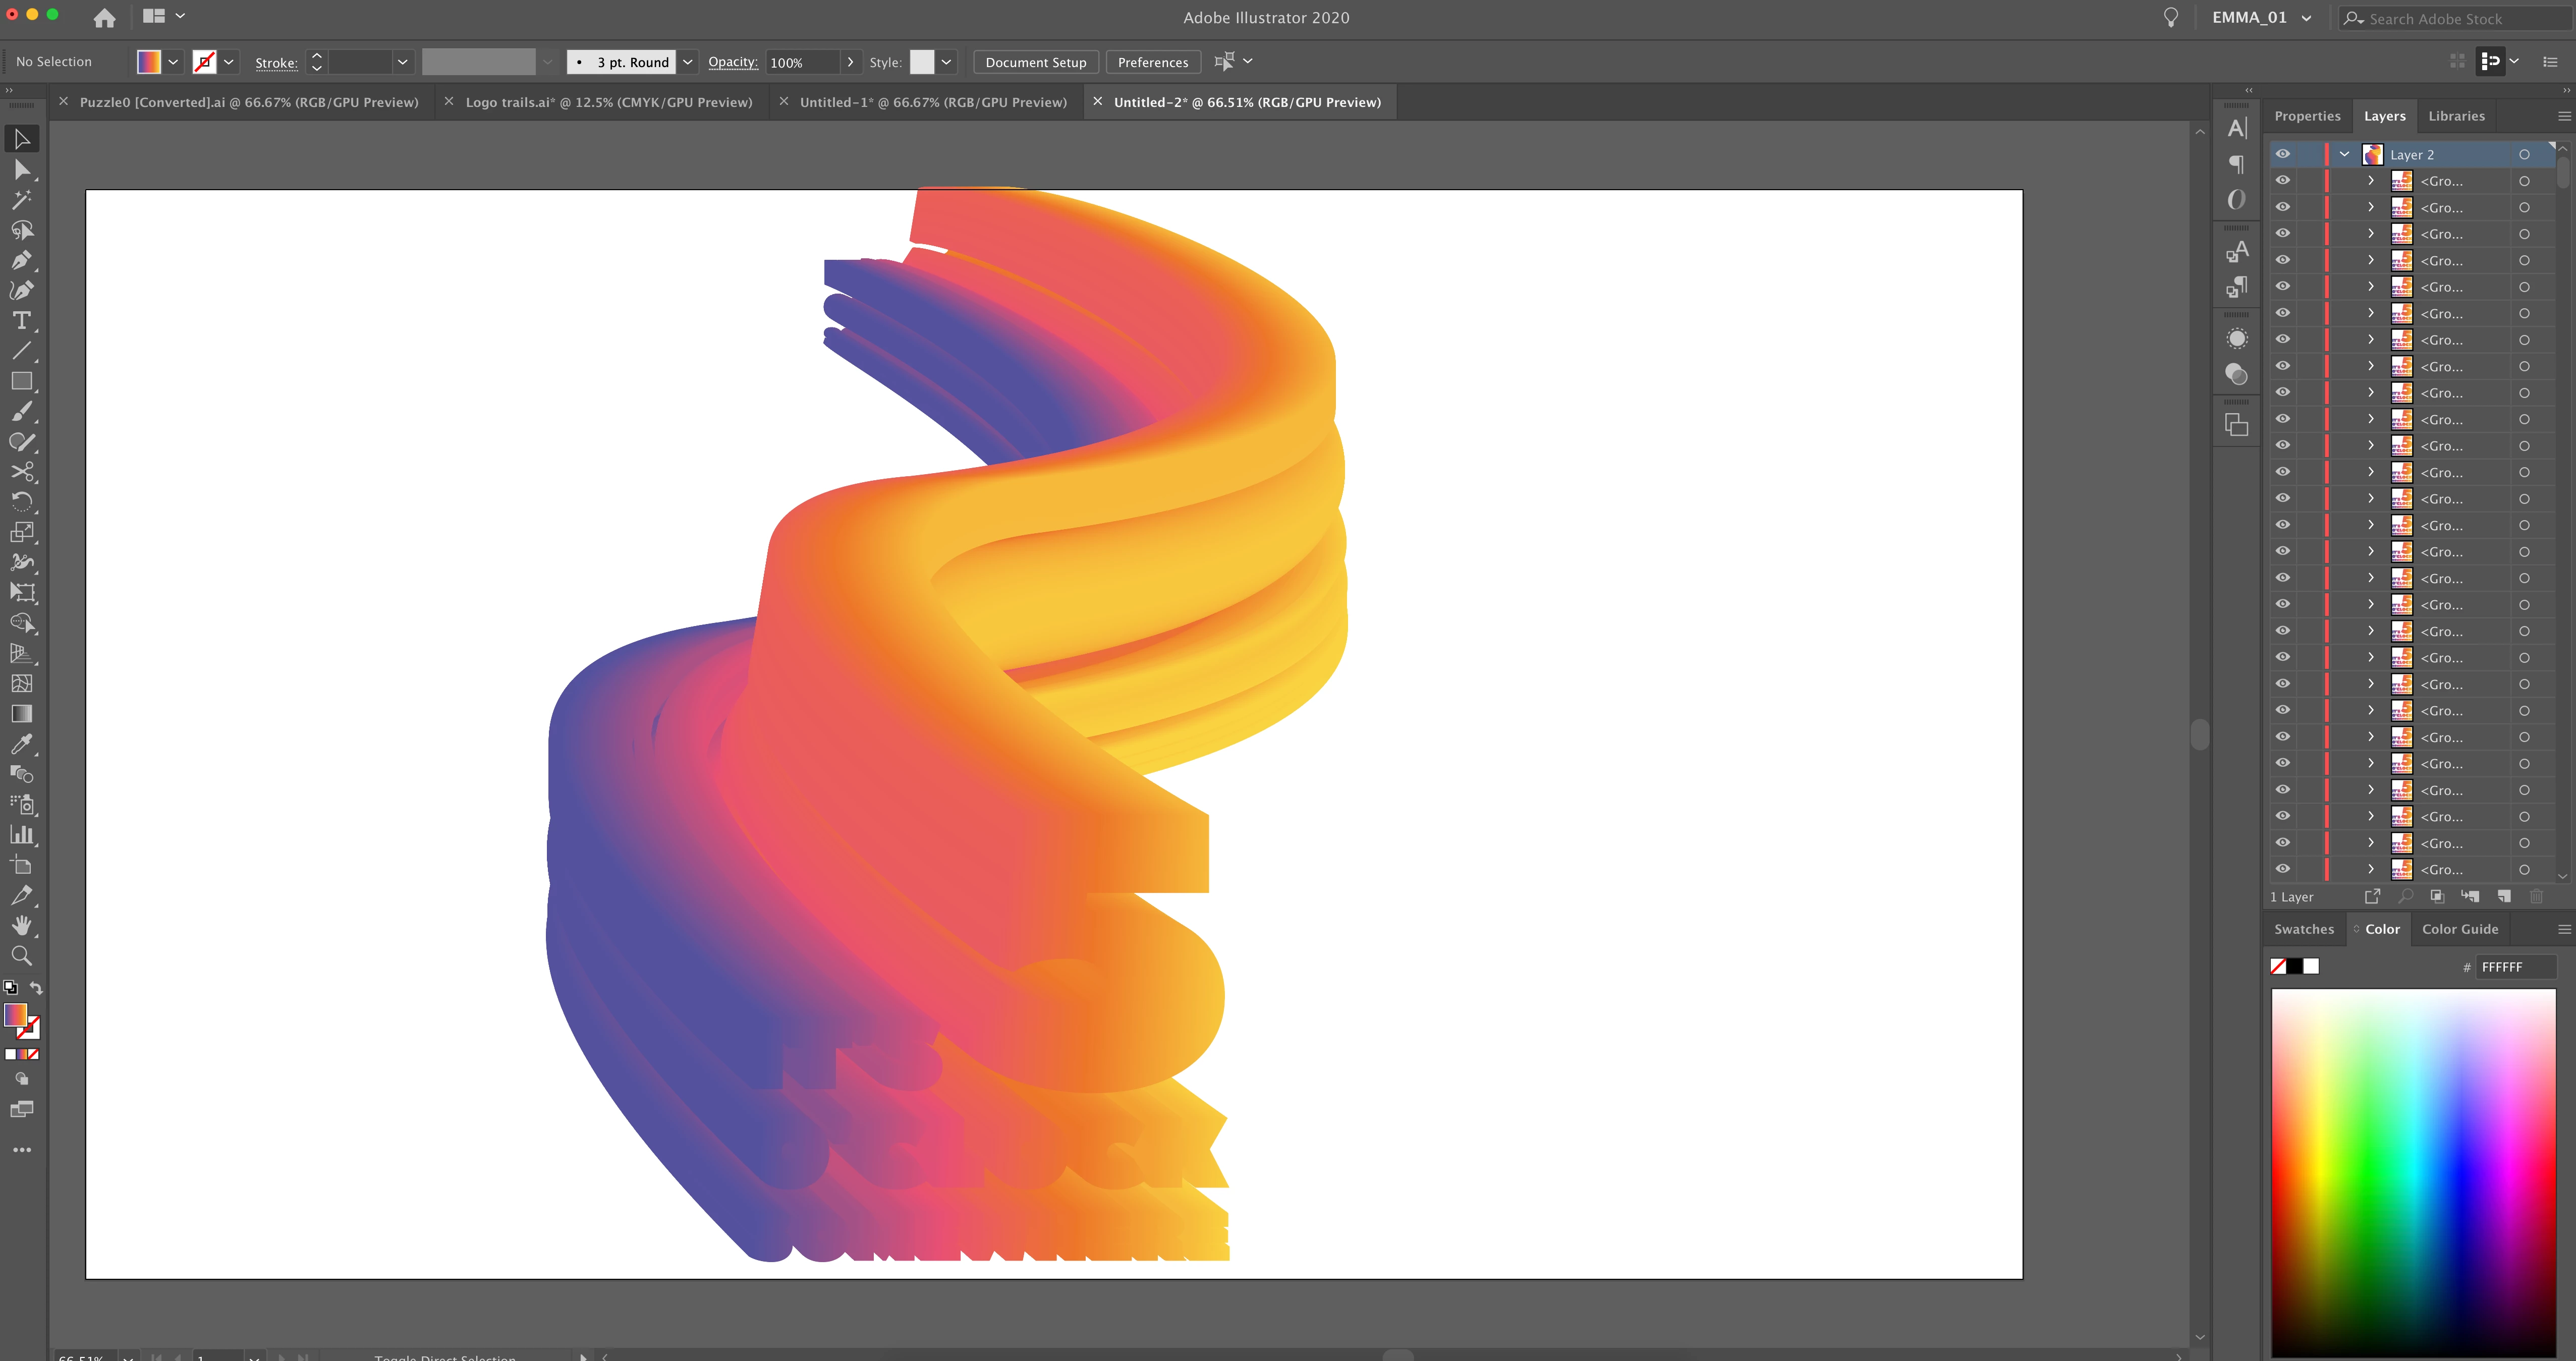The image size is (2576, 1361).
Task: Click the Document Setup button
Action: (x=1035, y=62)
